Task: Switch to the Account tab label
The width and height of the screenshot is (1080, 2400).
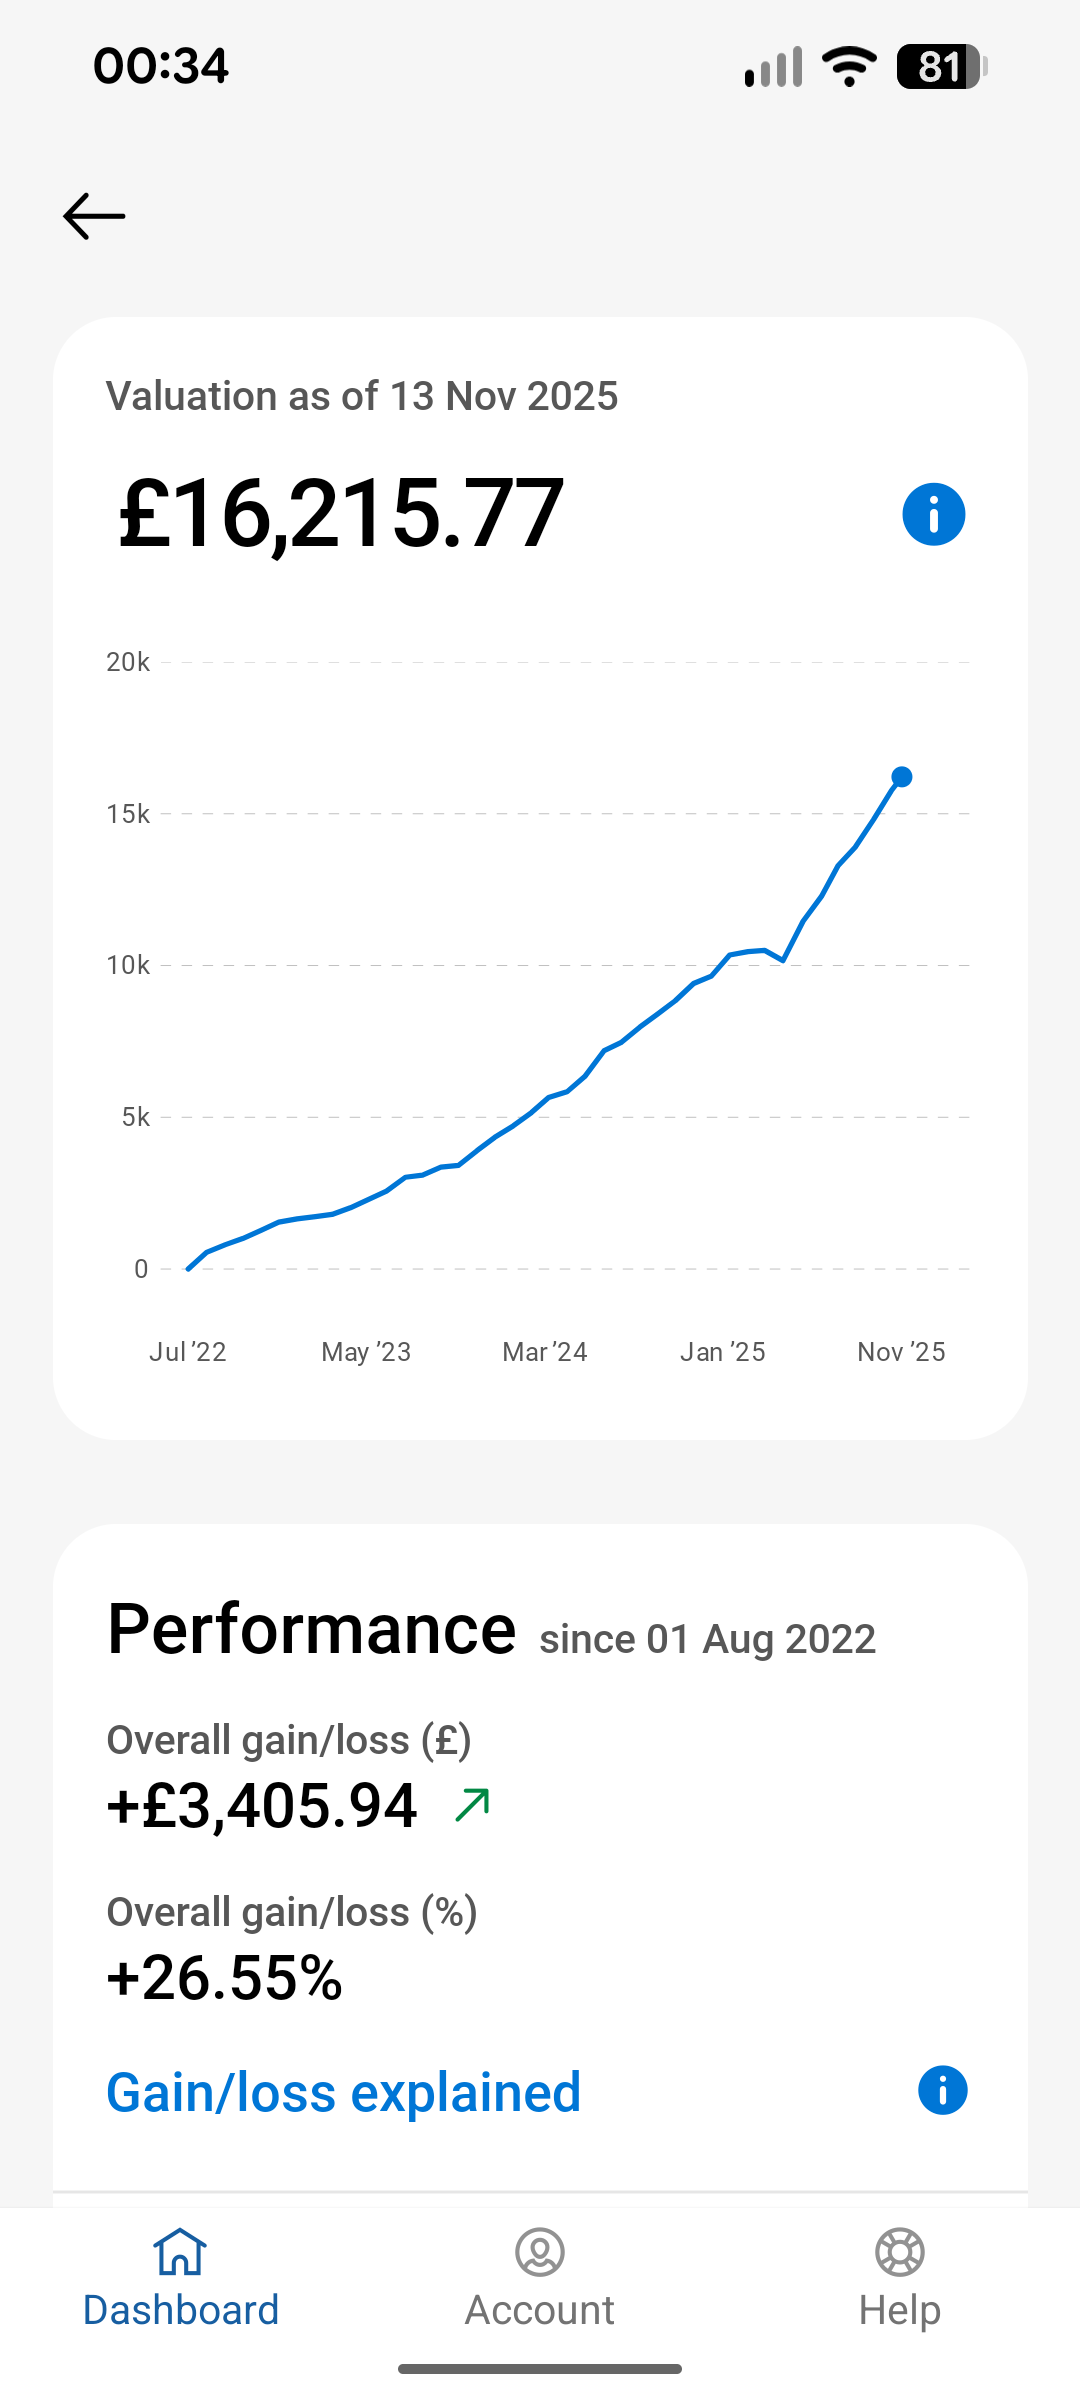Action: (x=540, y=2310)
